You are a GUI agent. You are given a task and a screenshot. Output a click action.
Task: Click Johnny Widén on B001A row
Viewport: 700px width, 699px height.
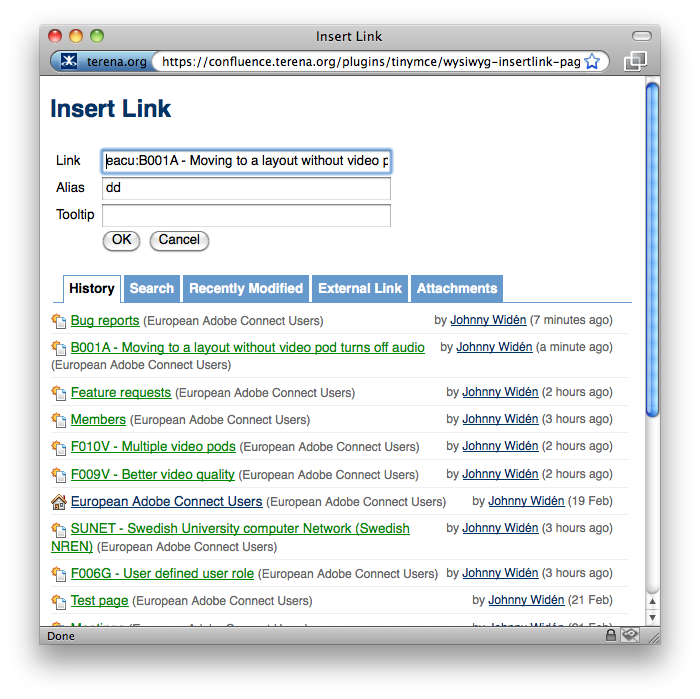[x=494, y=347]
